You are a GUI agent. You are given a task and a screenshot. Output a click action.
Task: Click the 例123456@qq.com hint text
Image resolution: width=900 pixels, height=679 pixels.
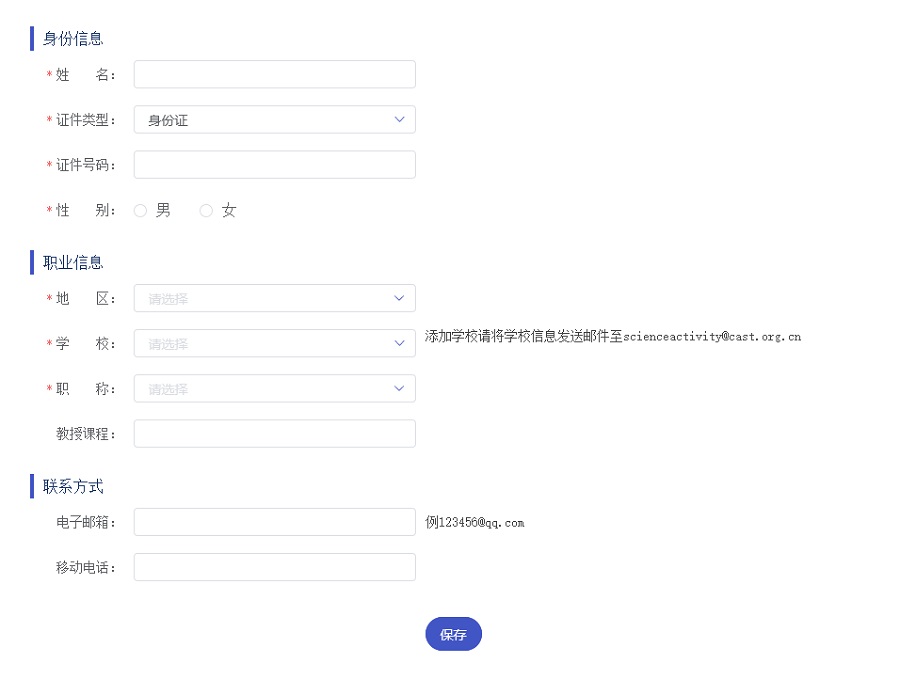click(x=474, y=522)
